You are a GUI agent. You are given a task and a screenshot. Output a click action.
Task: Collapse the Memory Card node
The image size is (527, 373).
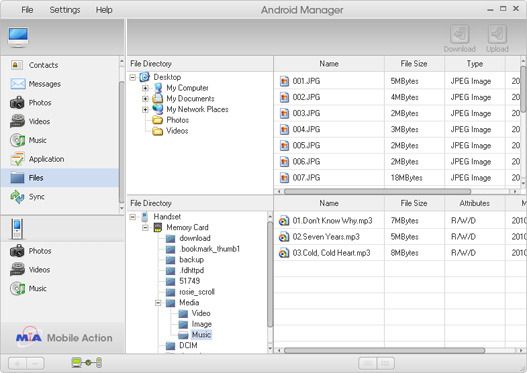pyautogui.click(x=145, y=227)
